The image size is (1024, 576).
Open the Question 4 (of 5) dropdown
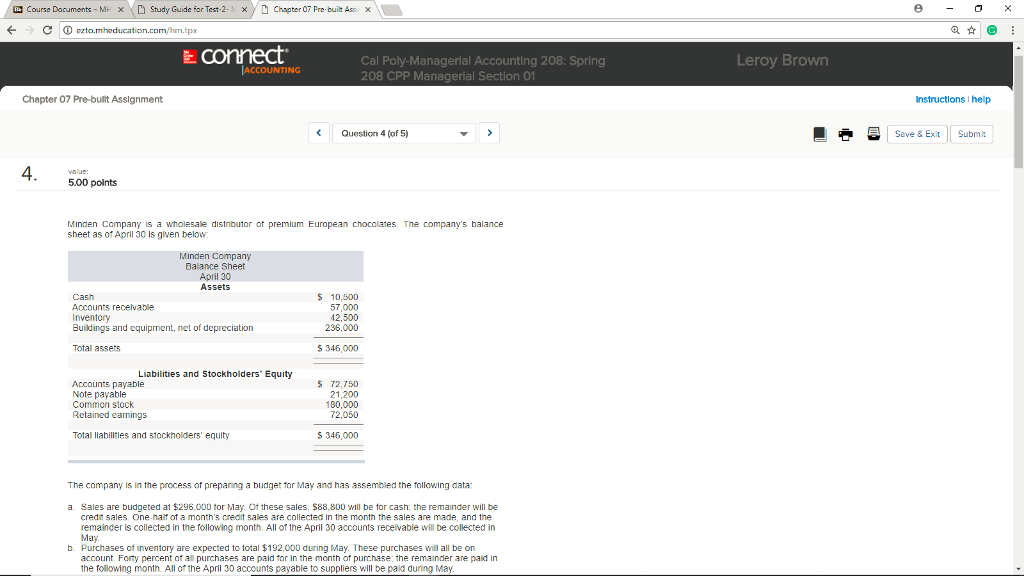[x=404, y=132]
